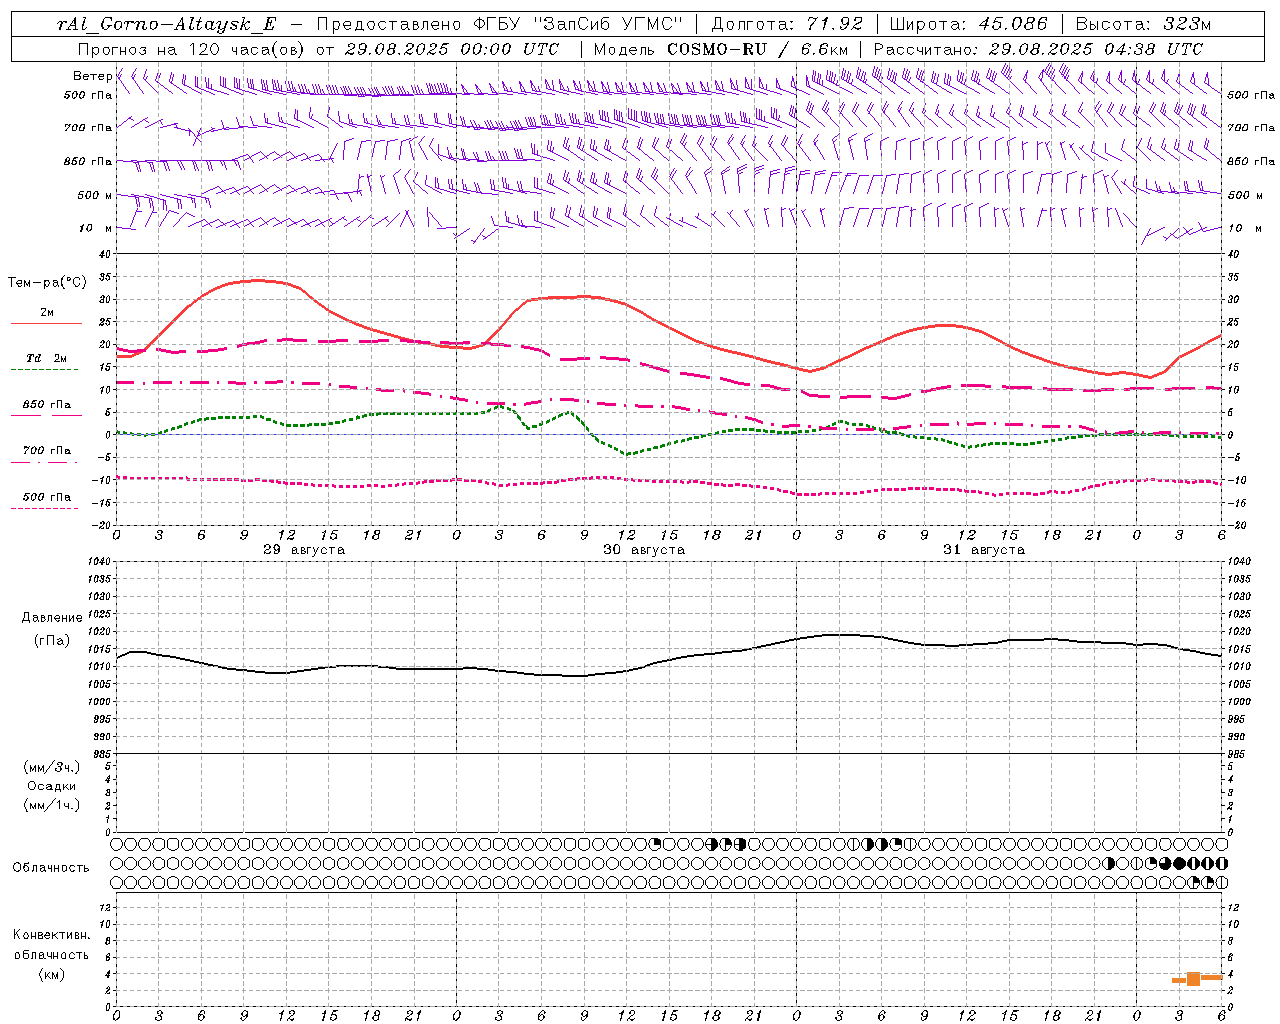Screen dimensions: 1280x1024
Task: Click the 31 августа date label
Action: (x=984, y=550)
